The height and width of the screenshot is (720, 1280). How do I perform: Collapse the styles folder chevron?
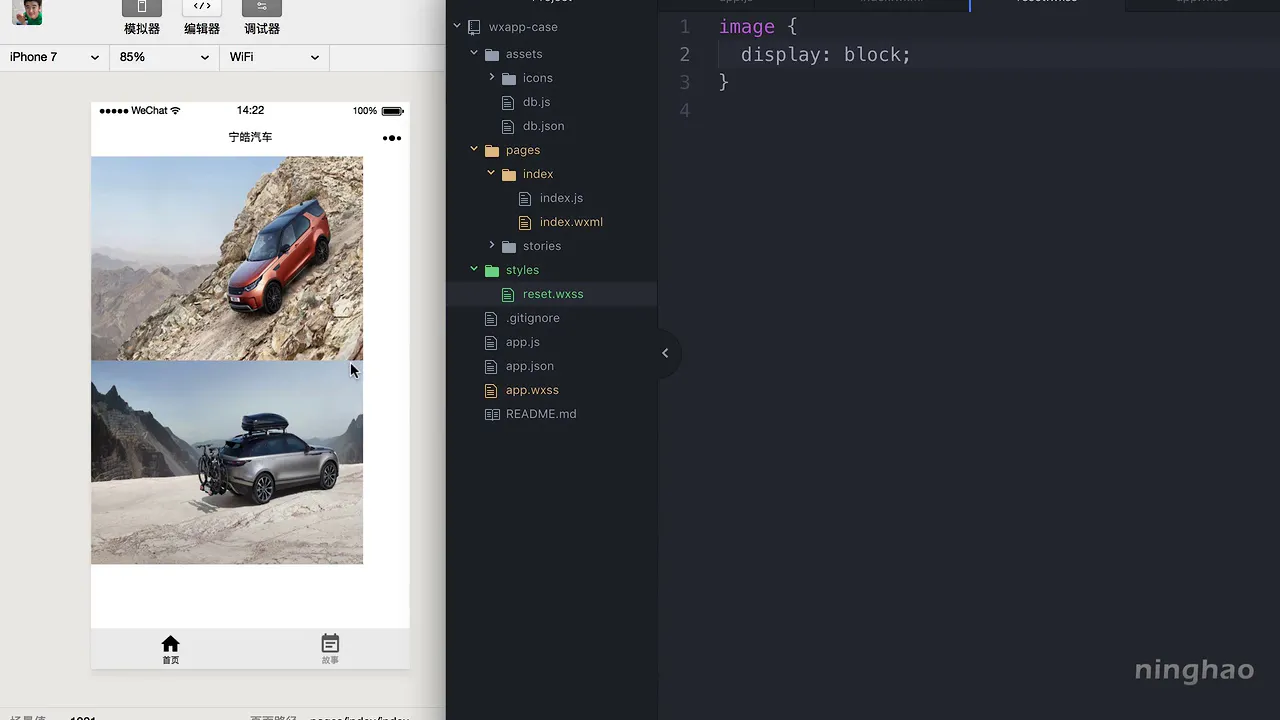tap(474, 269)
